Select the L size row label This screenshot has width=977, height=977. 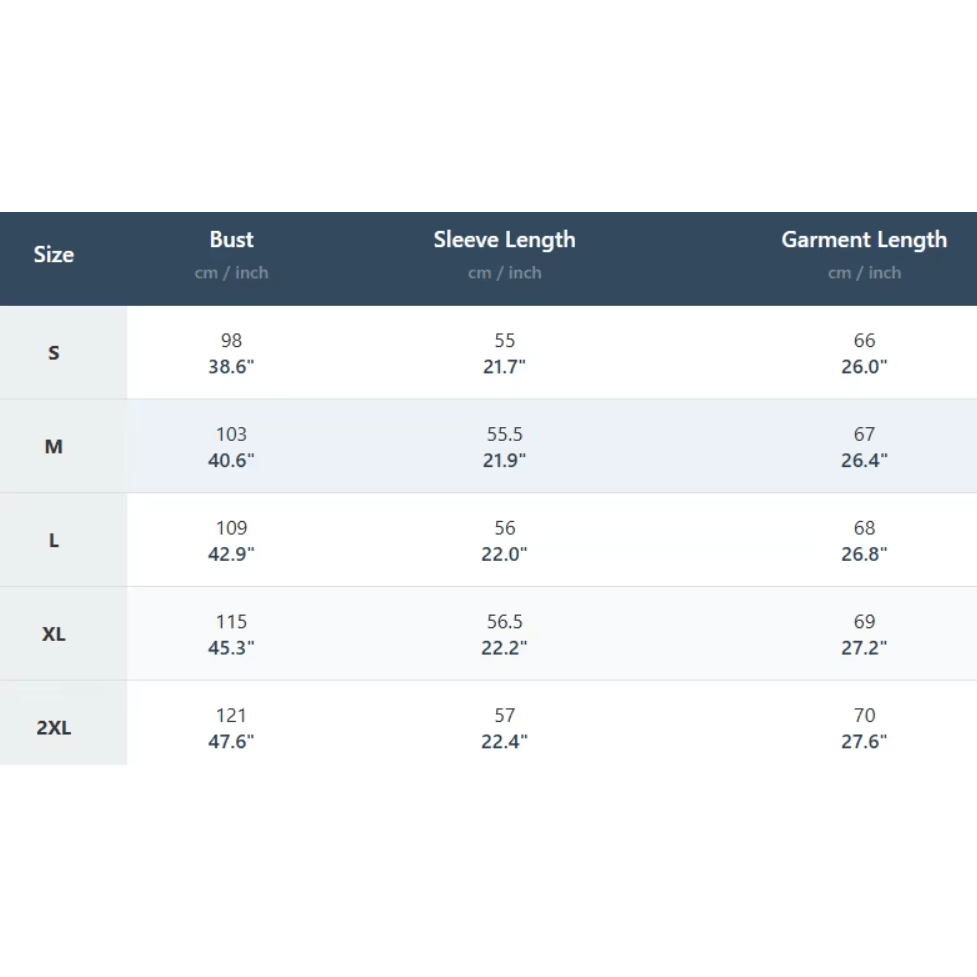pos(54,541)
